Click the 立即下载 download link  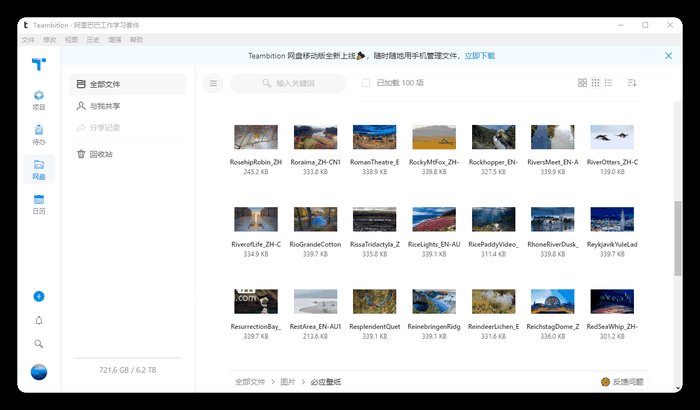(x=480, y=56)
